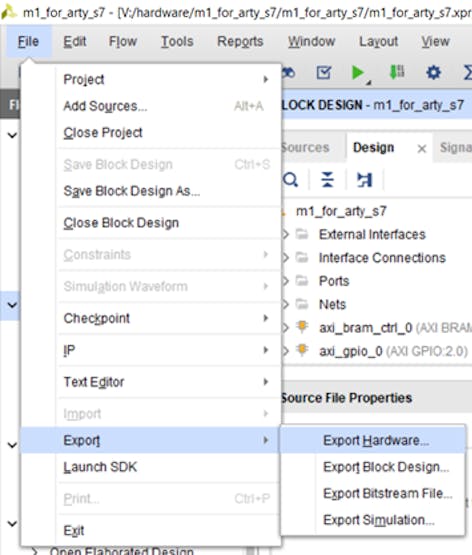472x555 pixels.
Task: Expand the Nets tree node
Action: point(286,304)
